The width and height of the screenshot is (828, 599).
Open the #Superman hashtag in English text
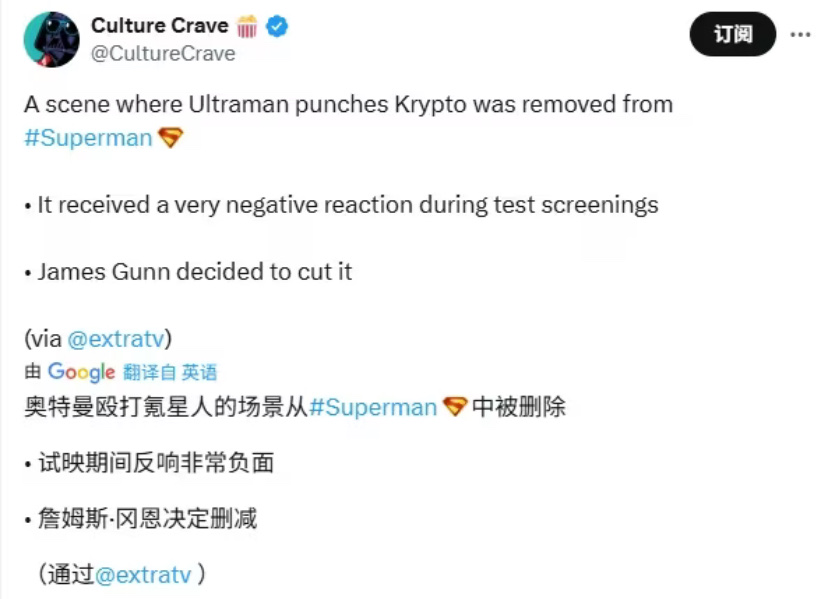pos(88,138)
